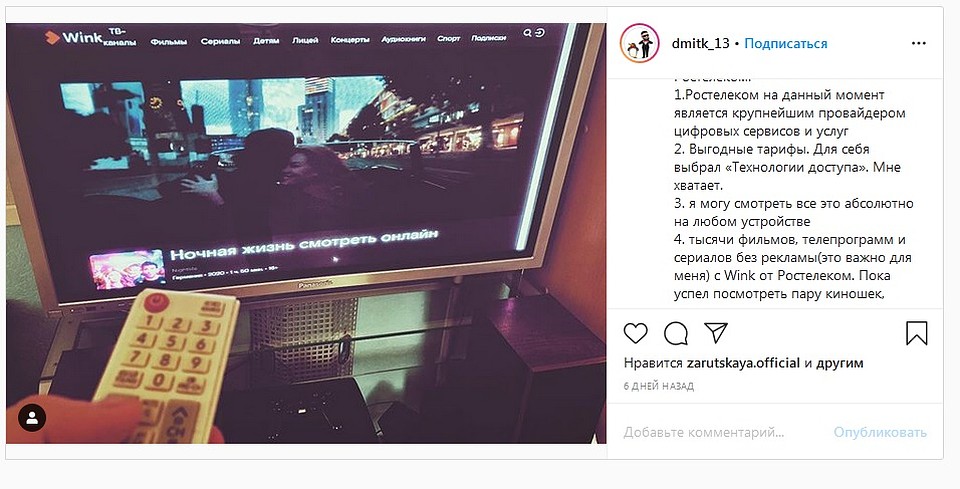Open comments via speech bubble icon

point(675,334)
